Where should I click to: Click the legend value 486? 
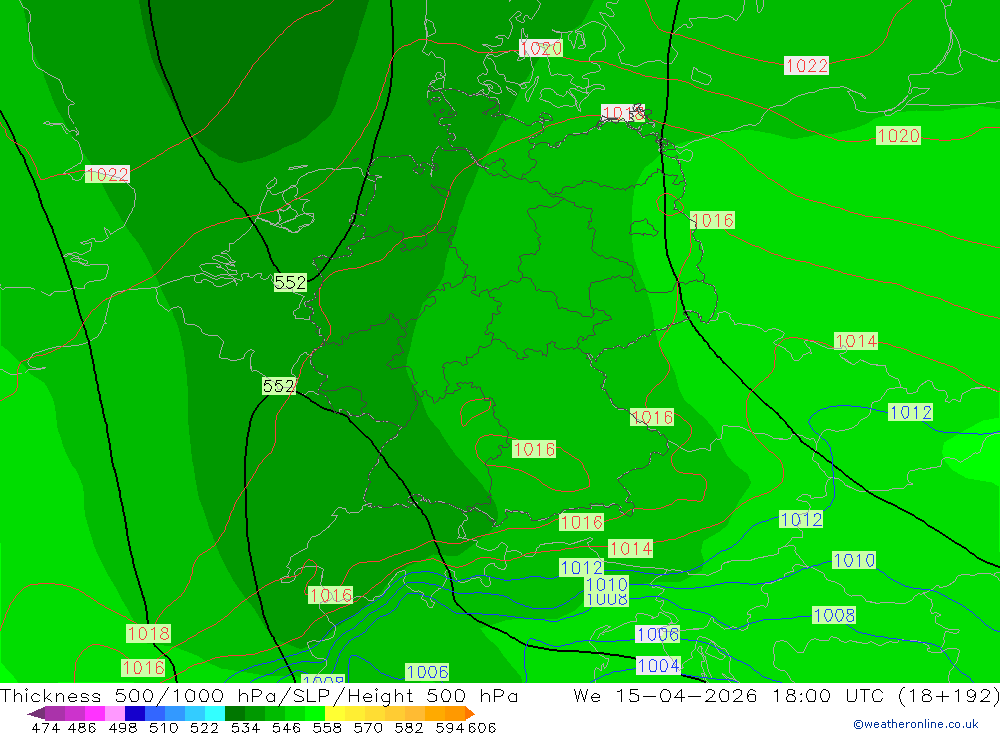point(82,727)
